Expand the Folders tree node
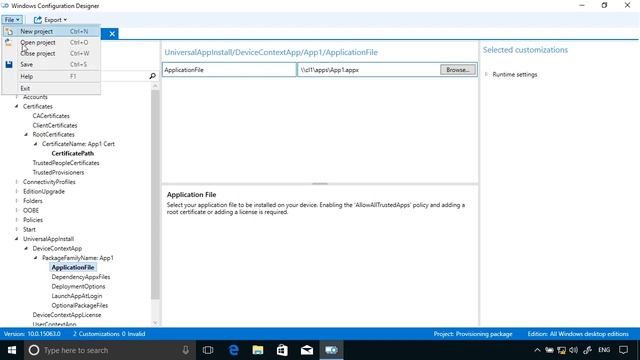This screenshot has height=360, width=640. click(x=17, y=201)
